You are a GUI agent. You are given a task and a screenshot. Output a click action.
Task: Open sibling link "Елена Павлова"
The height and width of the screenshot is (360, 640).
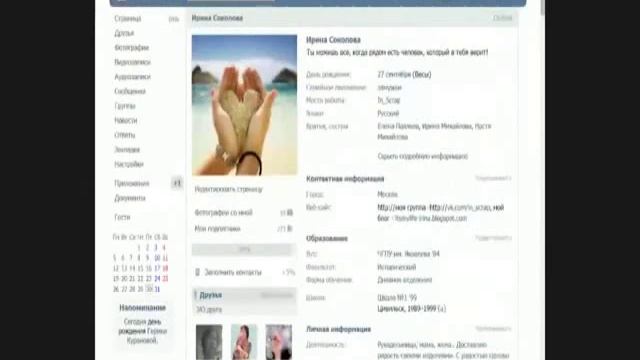398,127
